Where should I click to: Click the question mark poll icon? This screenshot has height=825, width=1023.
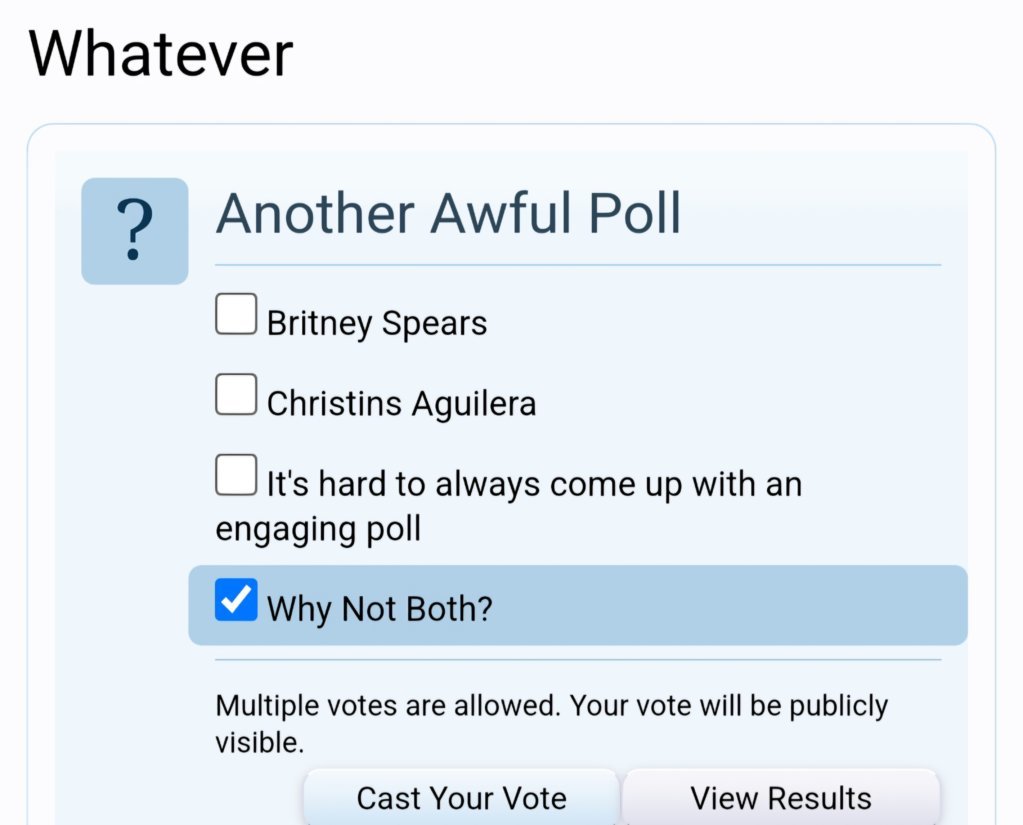pos(134,231)
